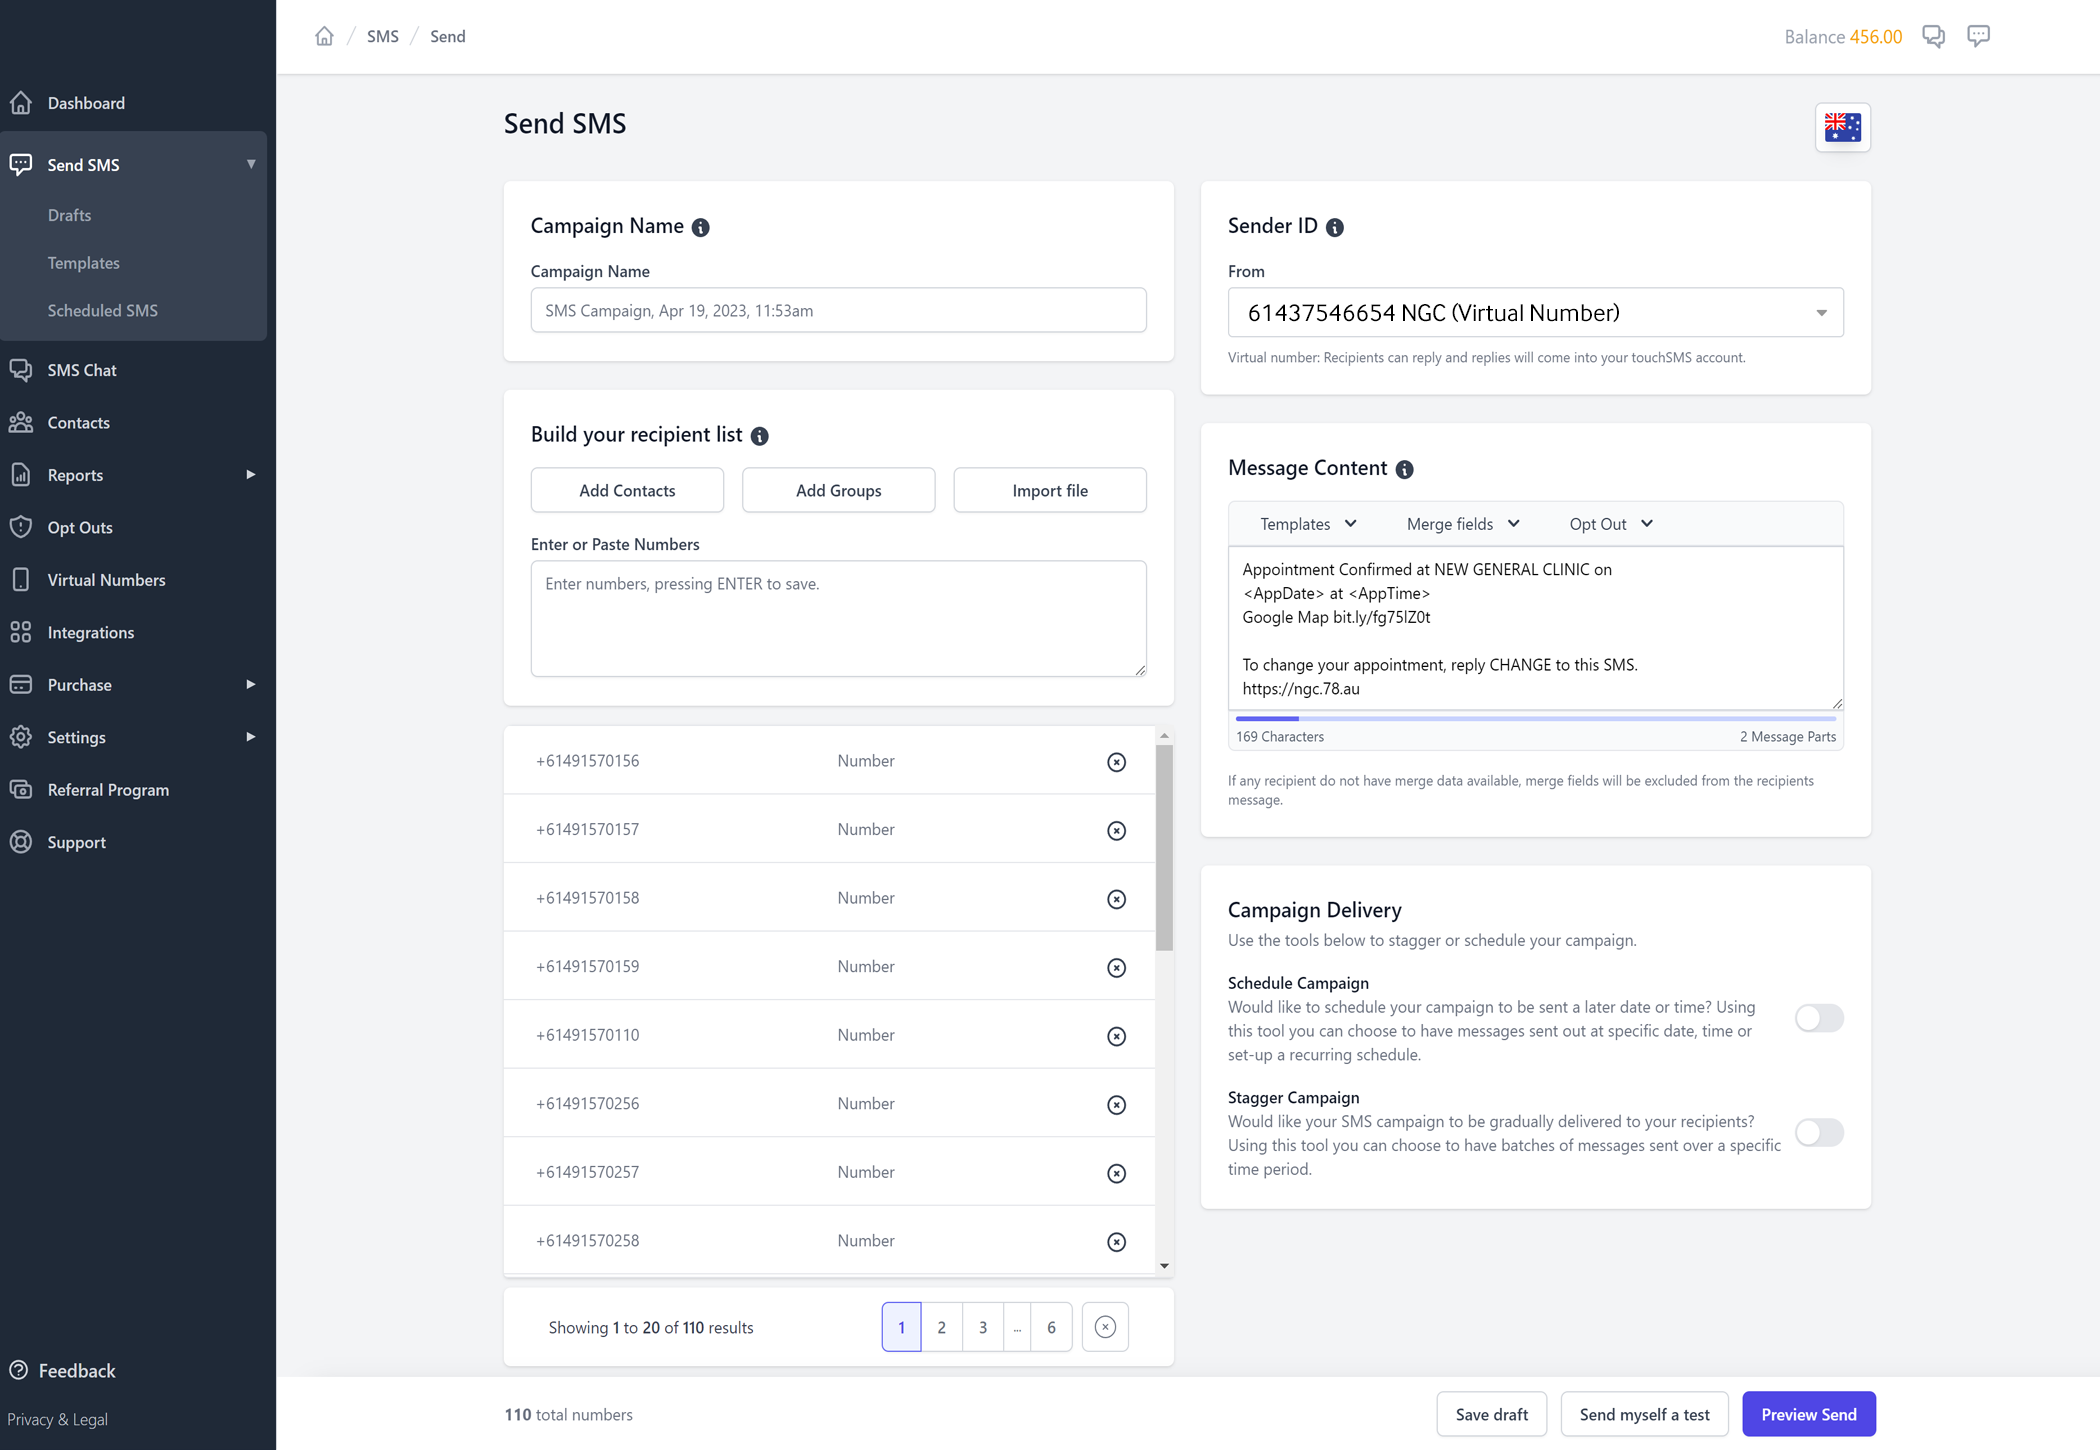Turn on Stagger Campaign switch
2100x1450 pixels.
1818,1132
